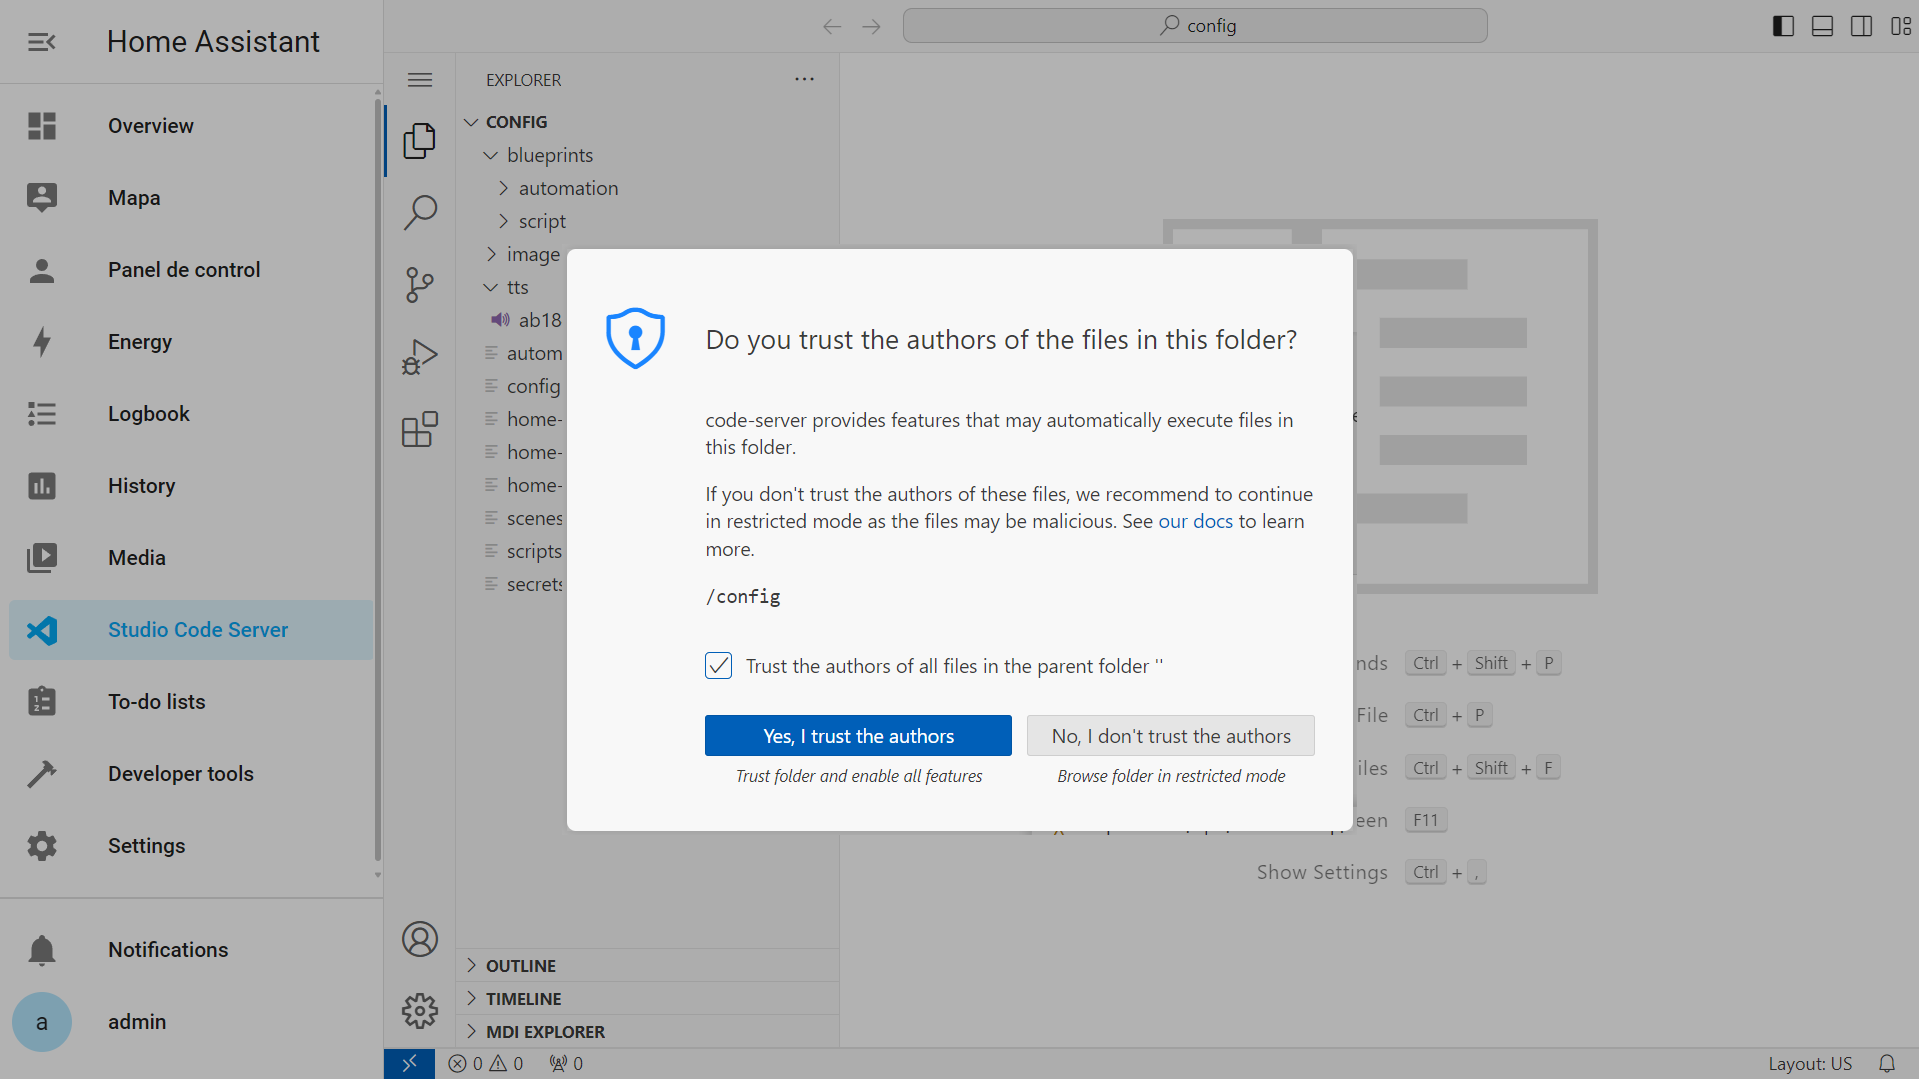1919x1079 pixels.
Task: Open To-do lists
Action: tap(191, 702)
